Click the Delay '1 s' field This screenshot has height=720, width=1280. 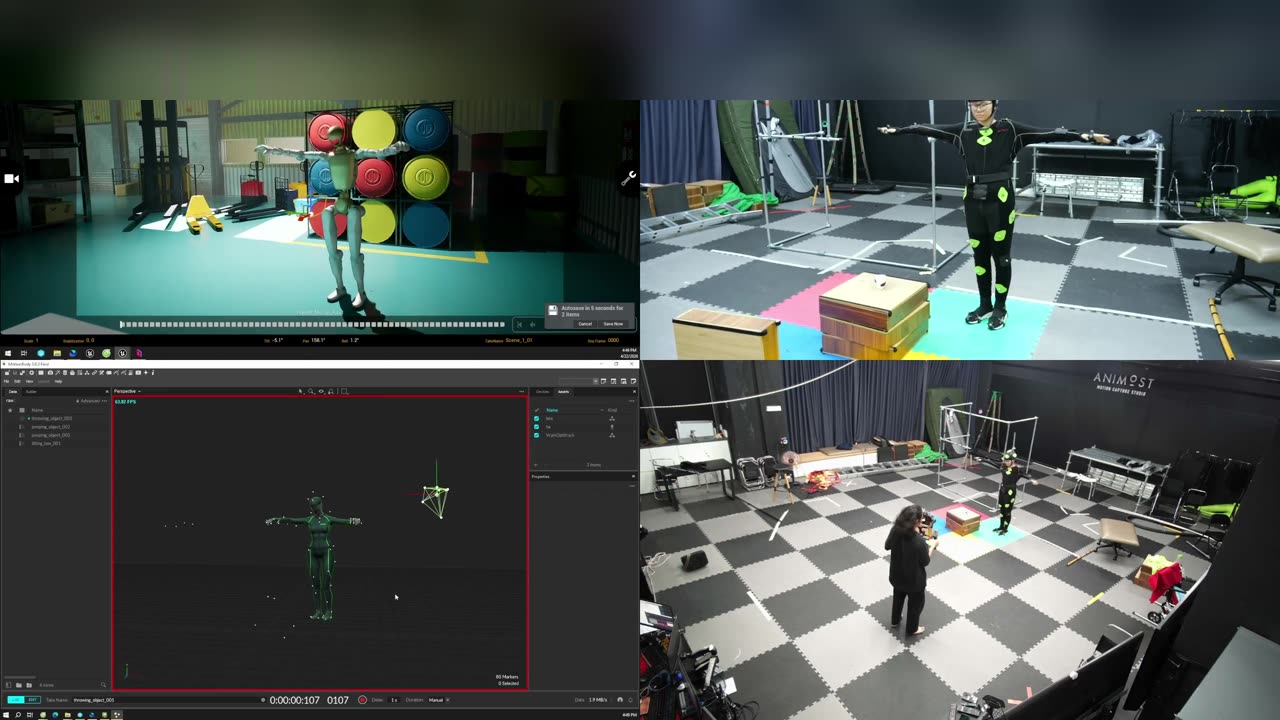click(x=394, y=700)
